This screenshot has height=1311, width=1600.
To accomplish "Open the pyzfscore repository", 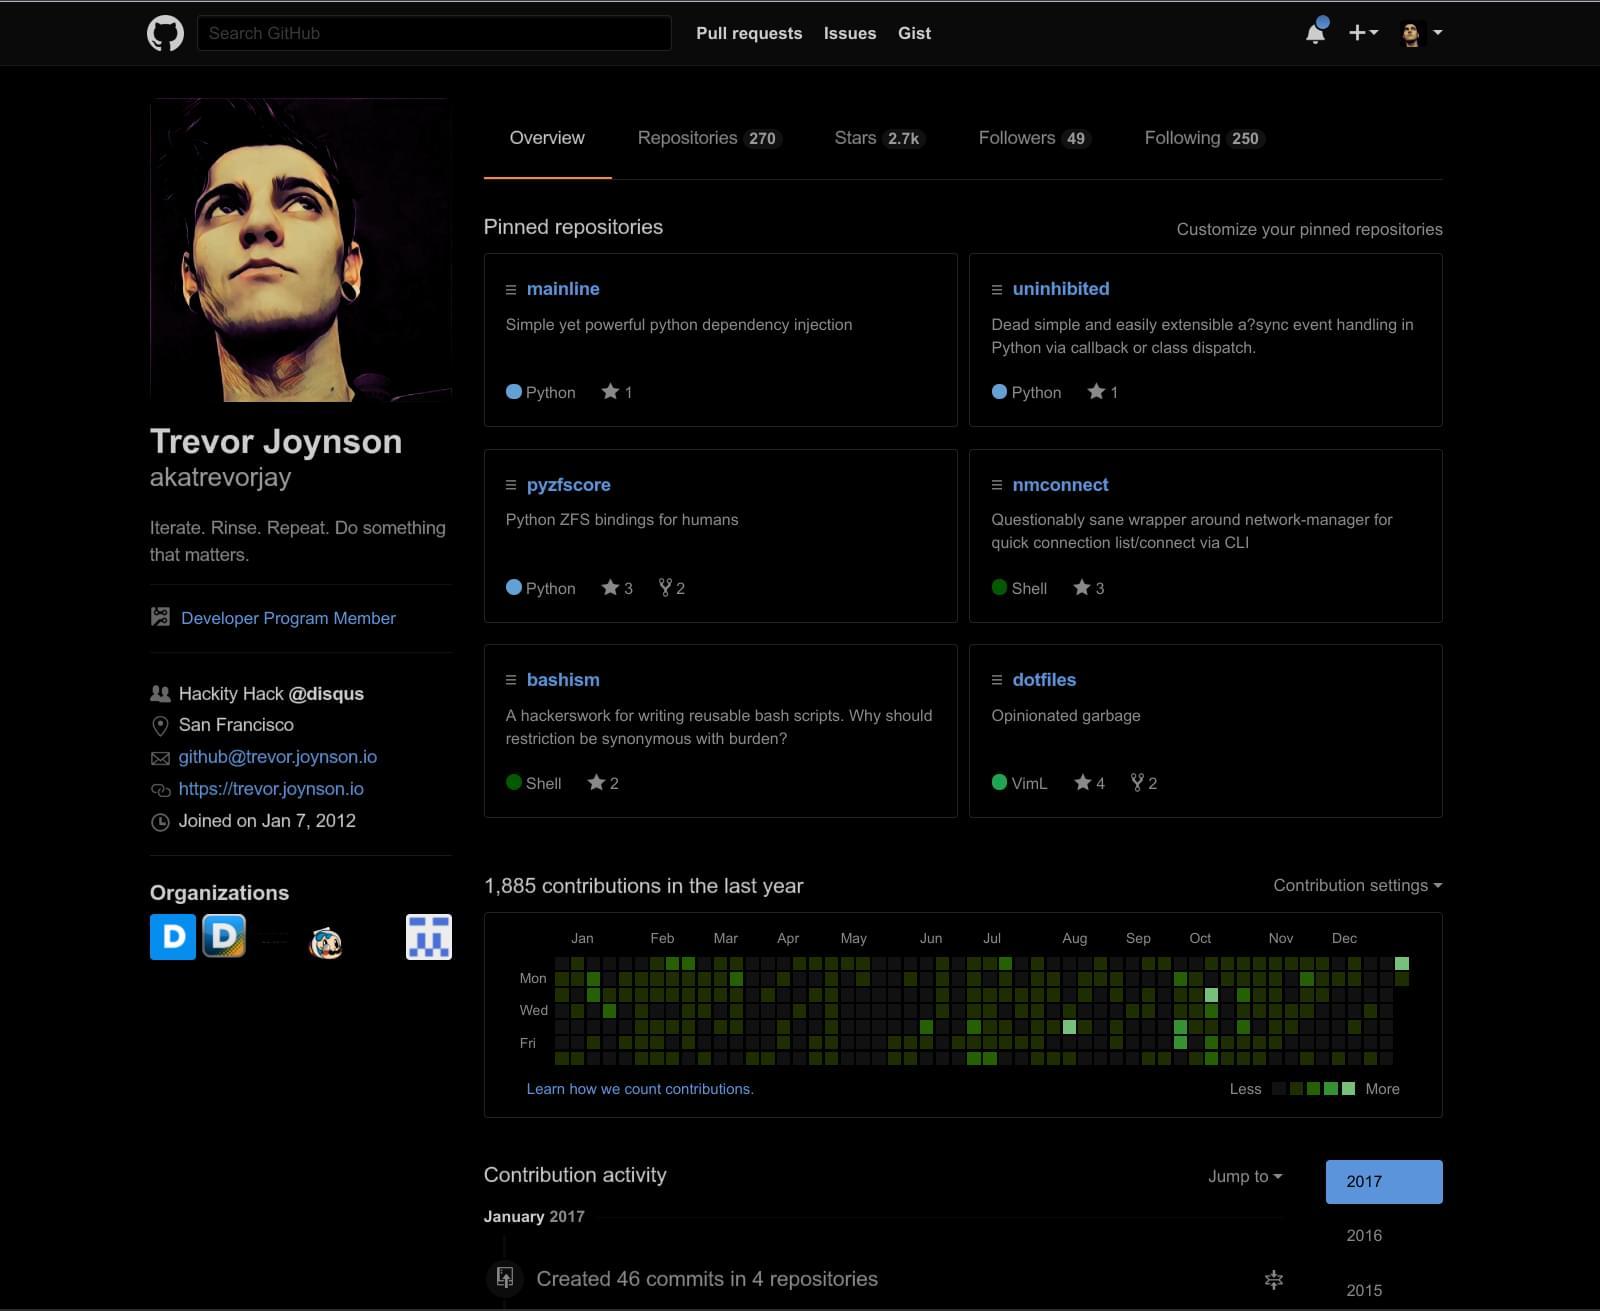I will pos(568,485).
